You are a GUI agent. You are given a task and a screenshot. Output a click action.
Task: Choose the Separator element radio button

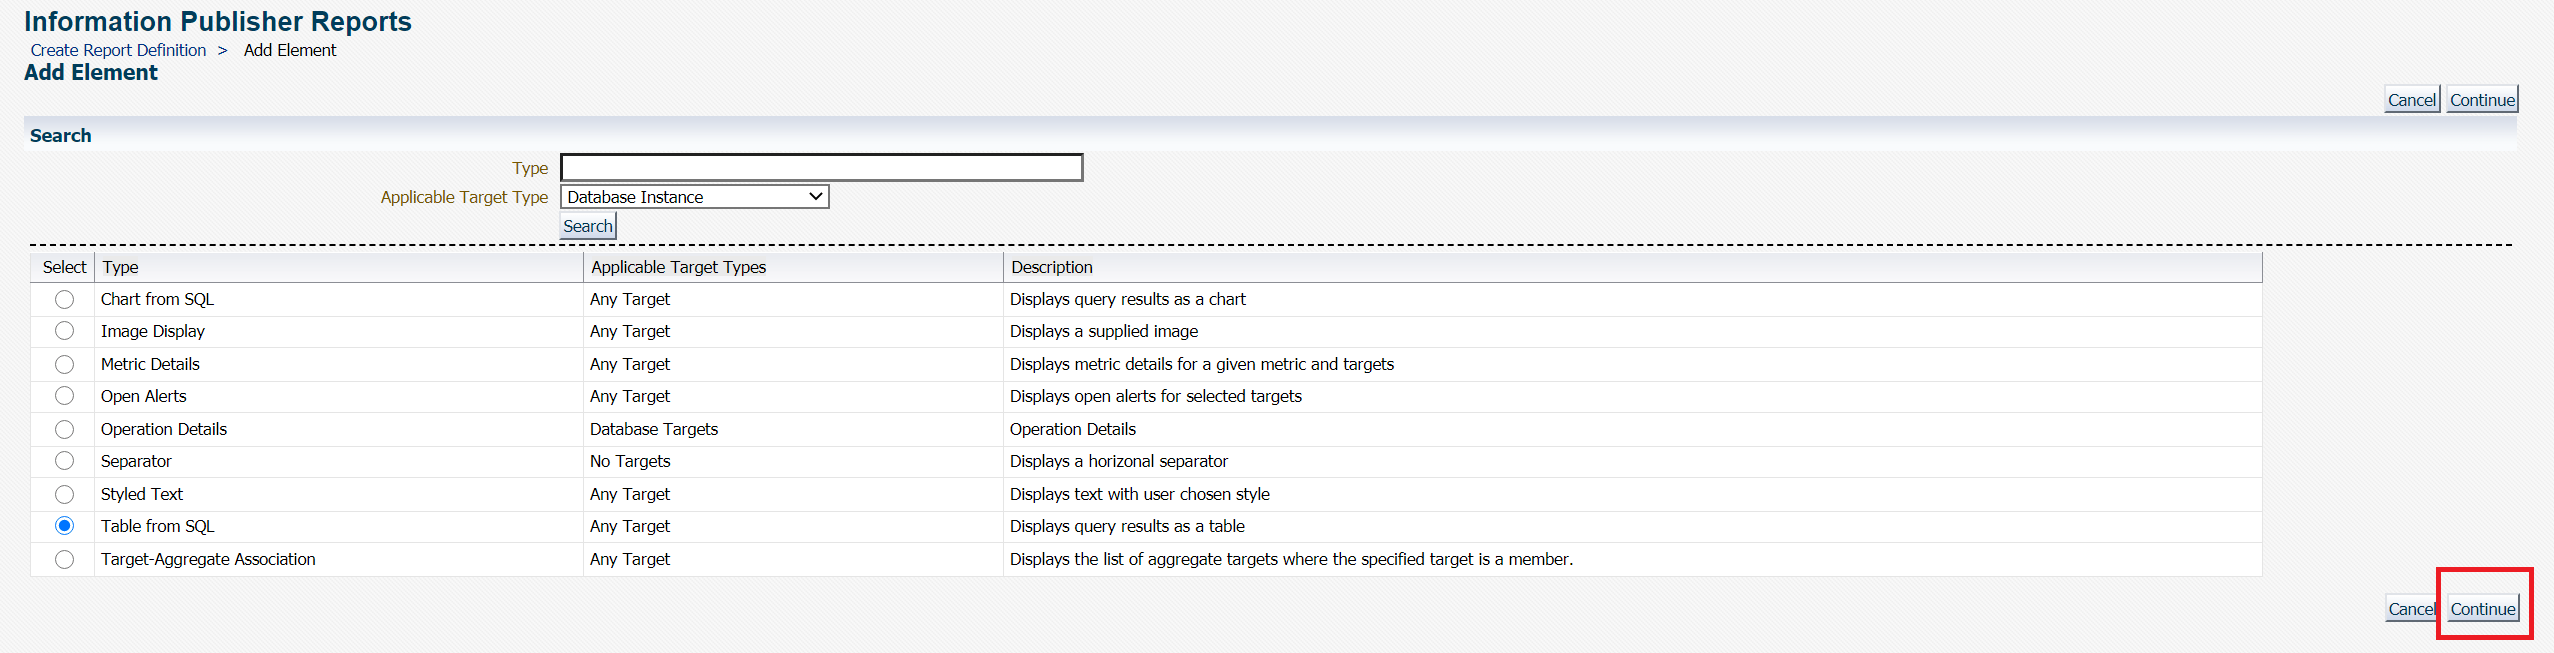[64, 461]
